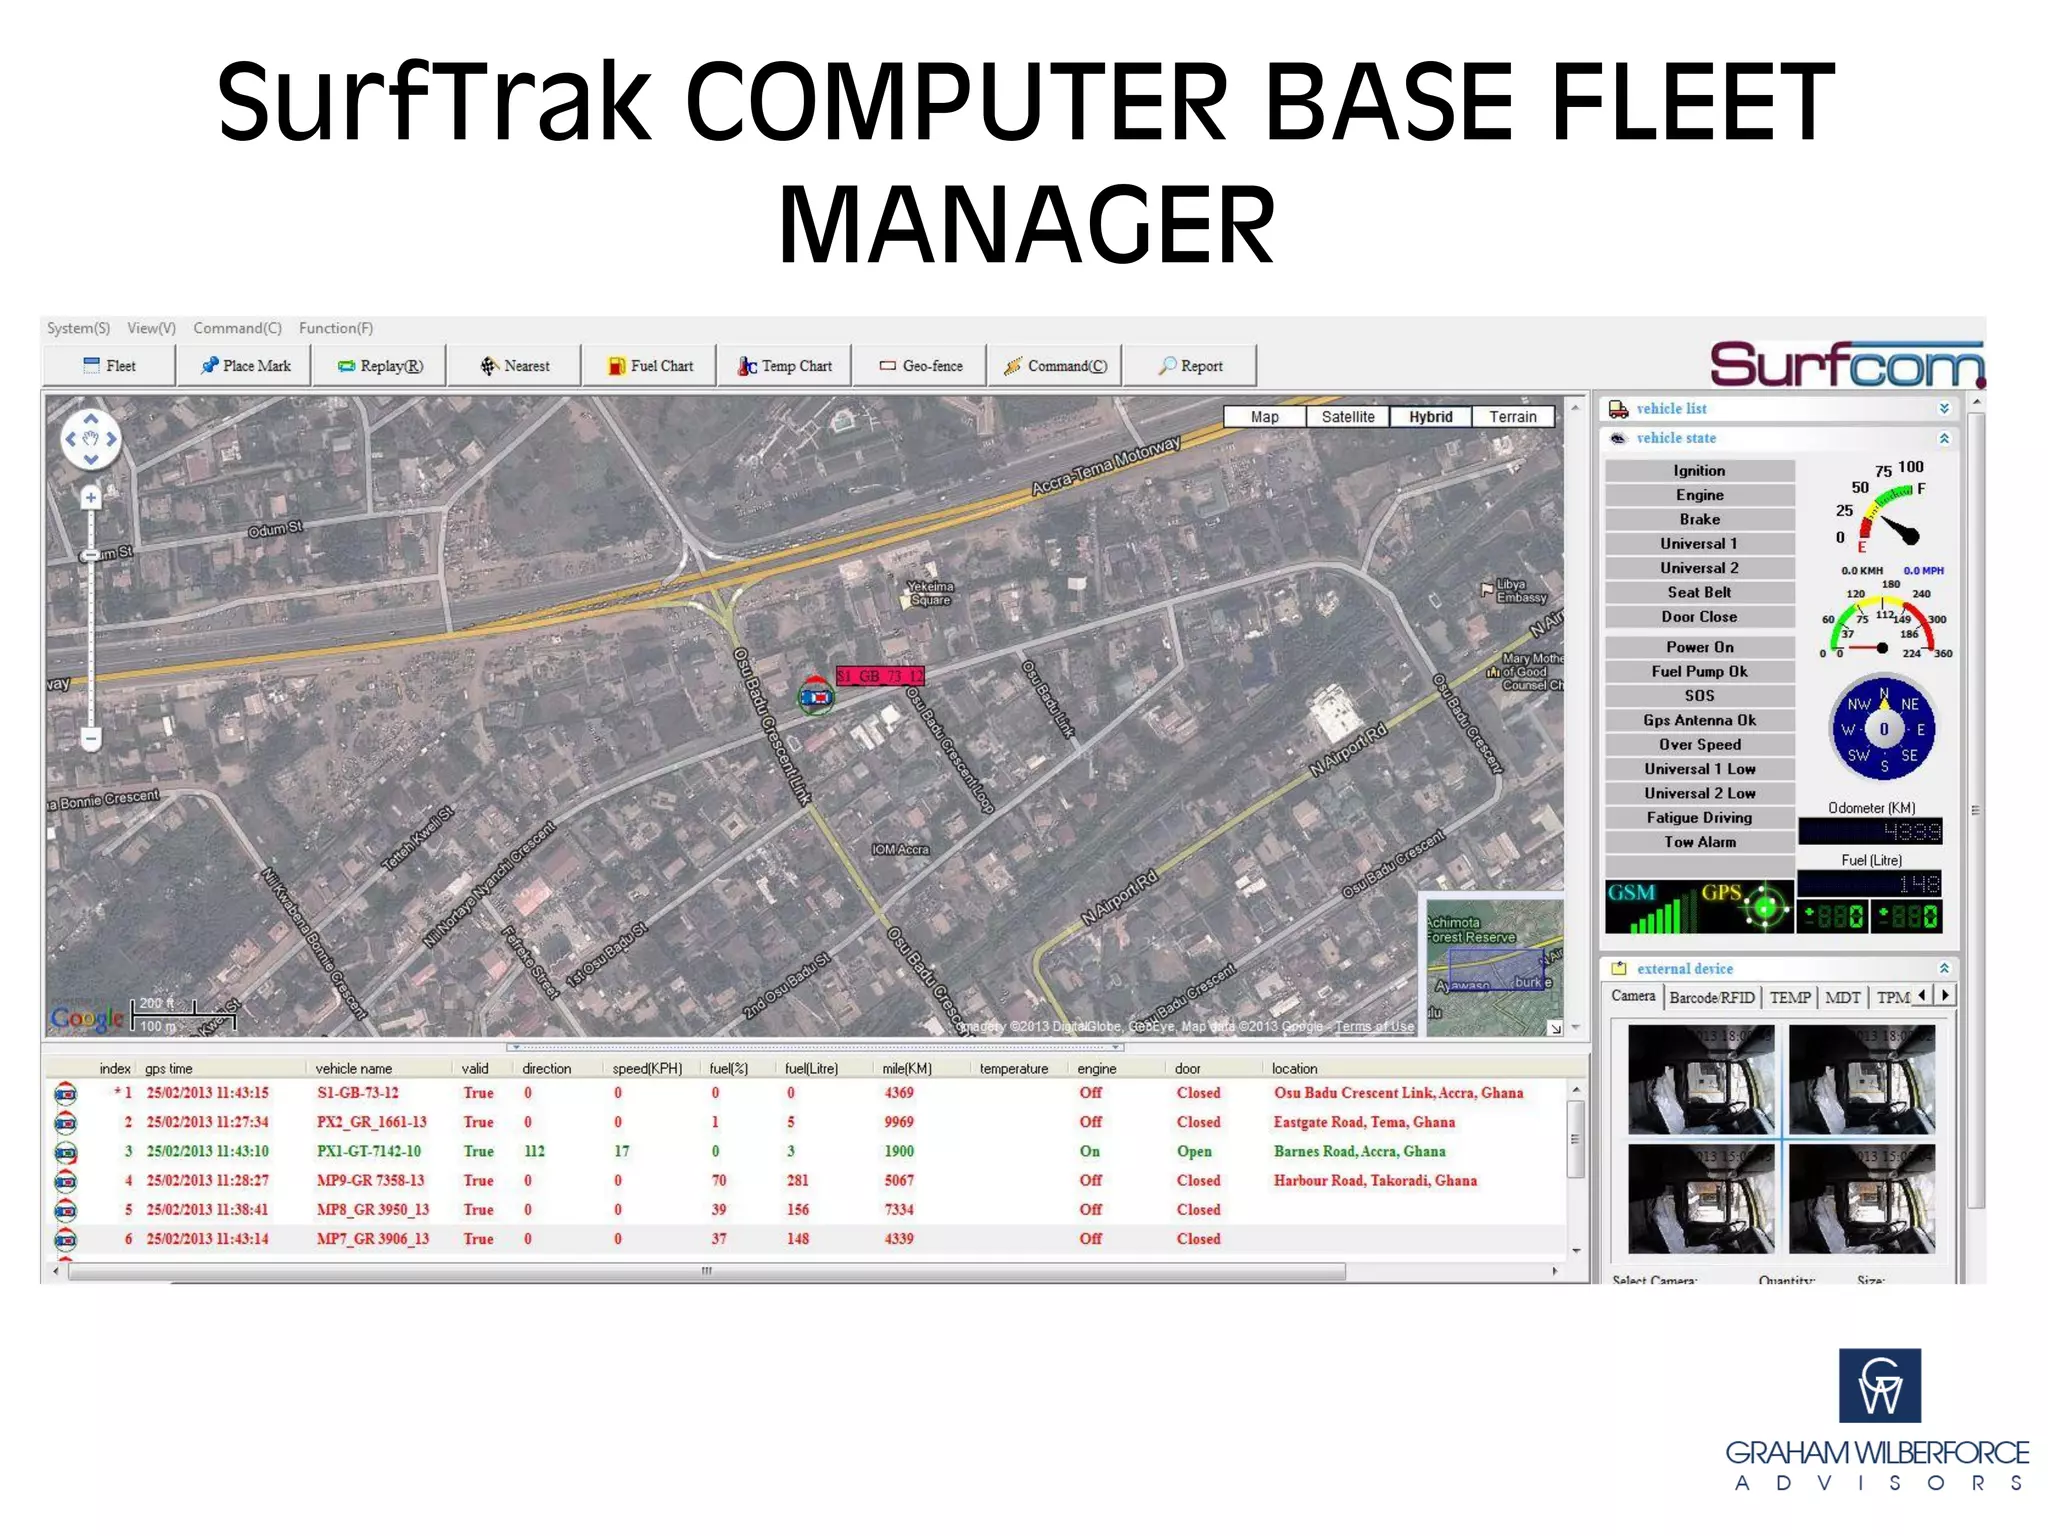The width and height of the screenshot is (2048, 1536).
Task: Switch map to Terrain view
Action: (1513, 417)
